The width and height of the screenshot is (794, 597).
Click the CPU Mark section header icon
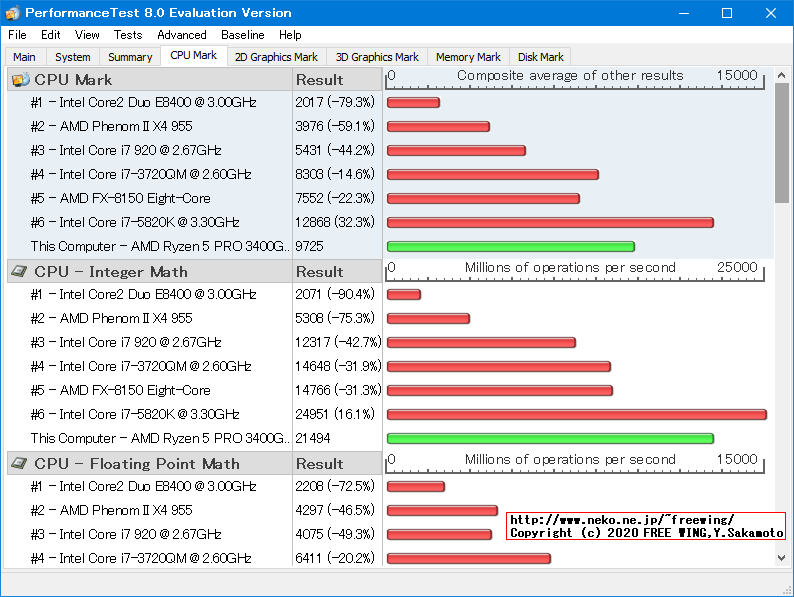point(21,79)
